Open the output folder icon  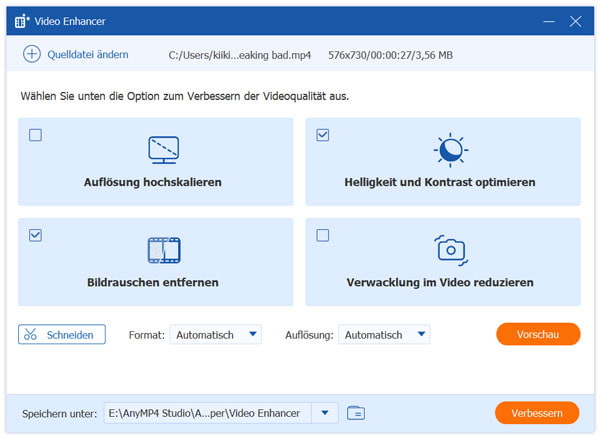tap(356, 413)
